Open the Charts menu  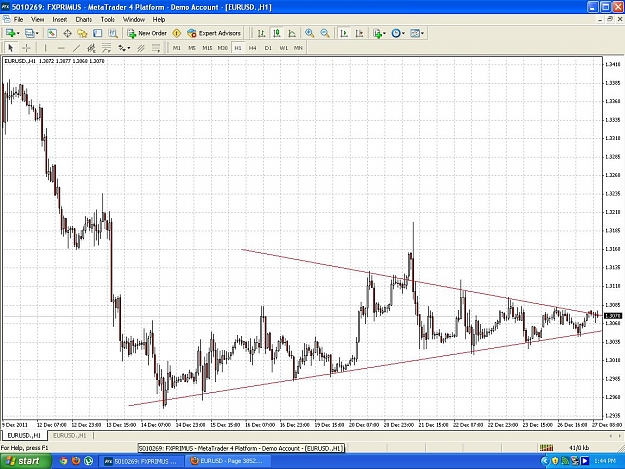[x=84, y=20]
